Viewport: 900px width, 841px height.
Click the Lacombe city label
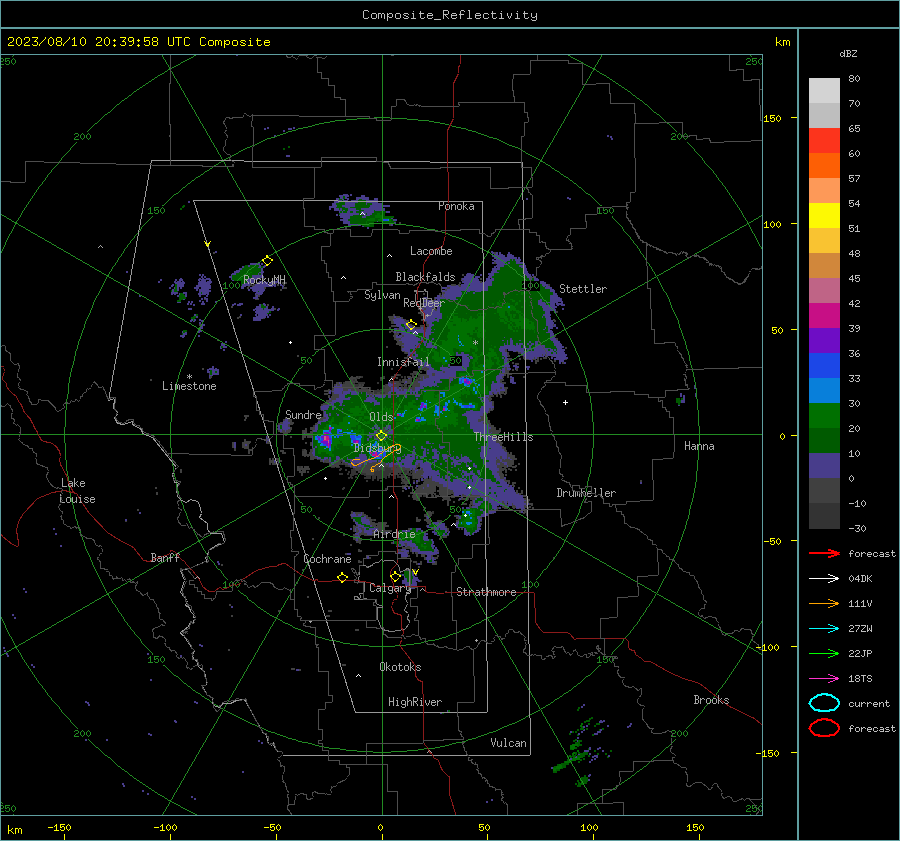tap(431, 251)
